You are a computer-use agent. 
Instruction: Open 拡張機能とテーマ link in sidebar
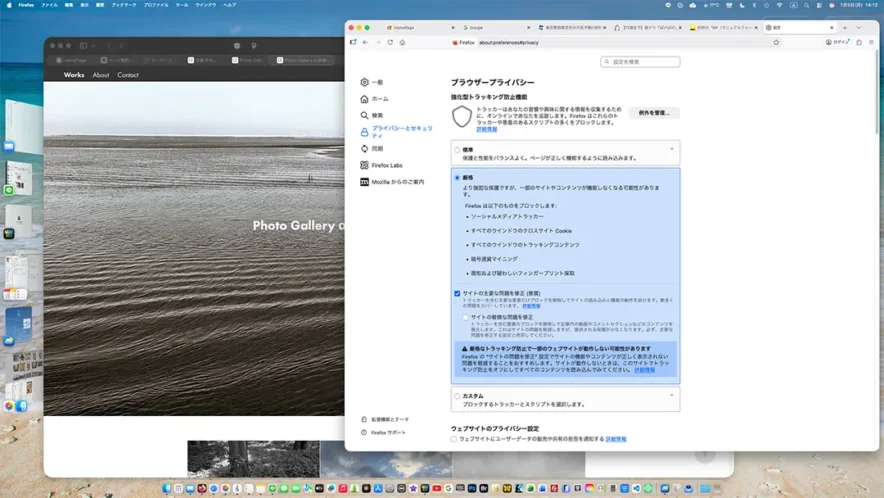390,419
